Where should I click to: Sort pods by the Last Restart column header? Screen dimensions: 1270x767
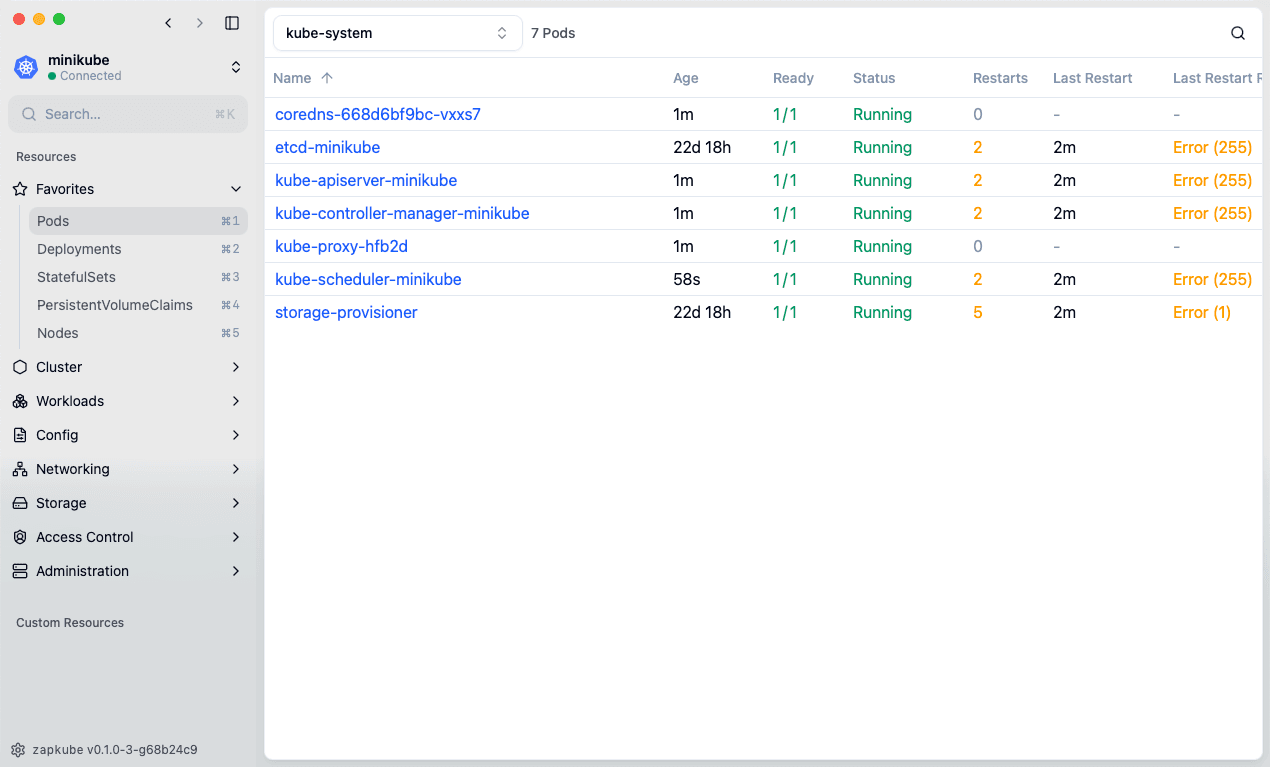(x=1093, y=78)
